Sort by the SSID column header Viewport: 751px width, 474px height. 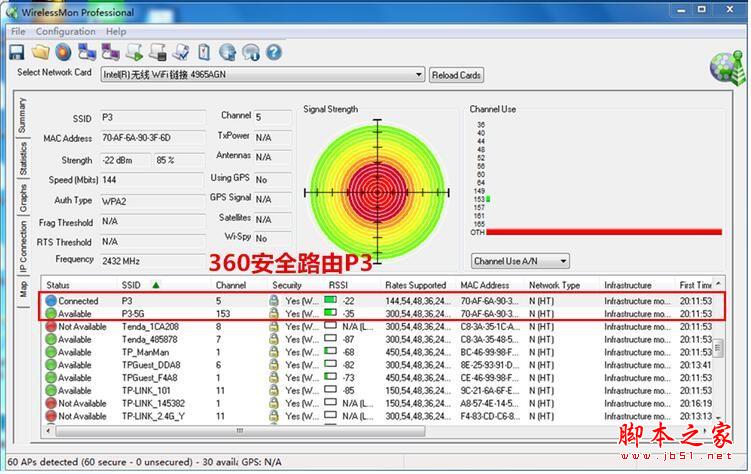pos(131,285)
